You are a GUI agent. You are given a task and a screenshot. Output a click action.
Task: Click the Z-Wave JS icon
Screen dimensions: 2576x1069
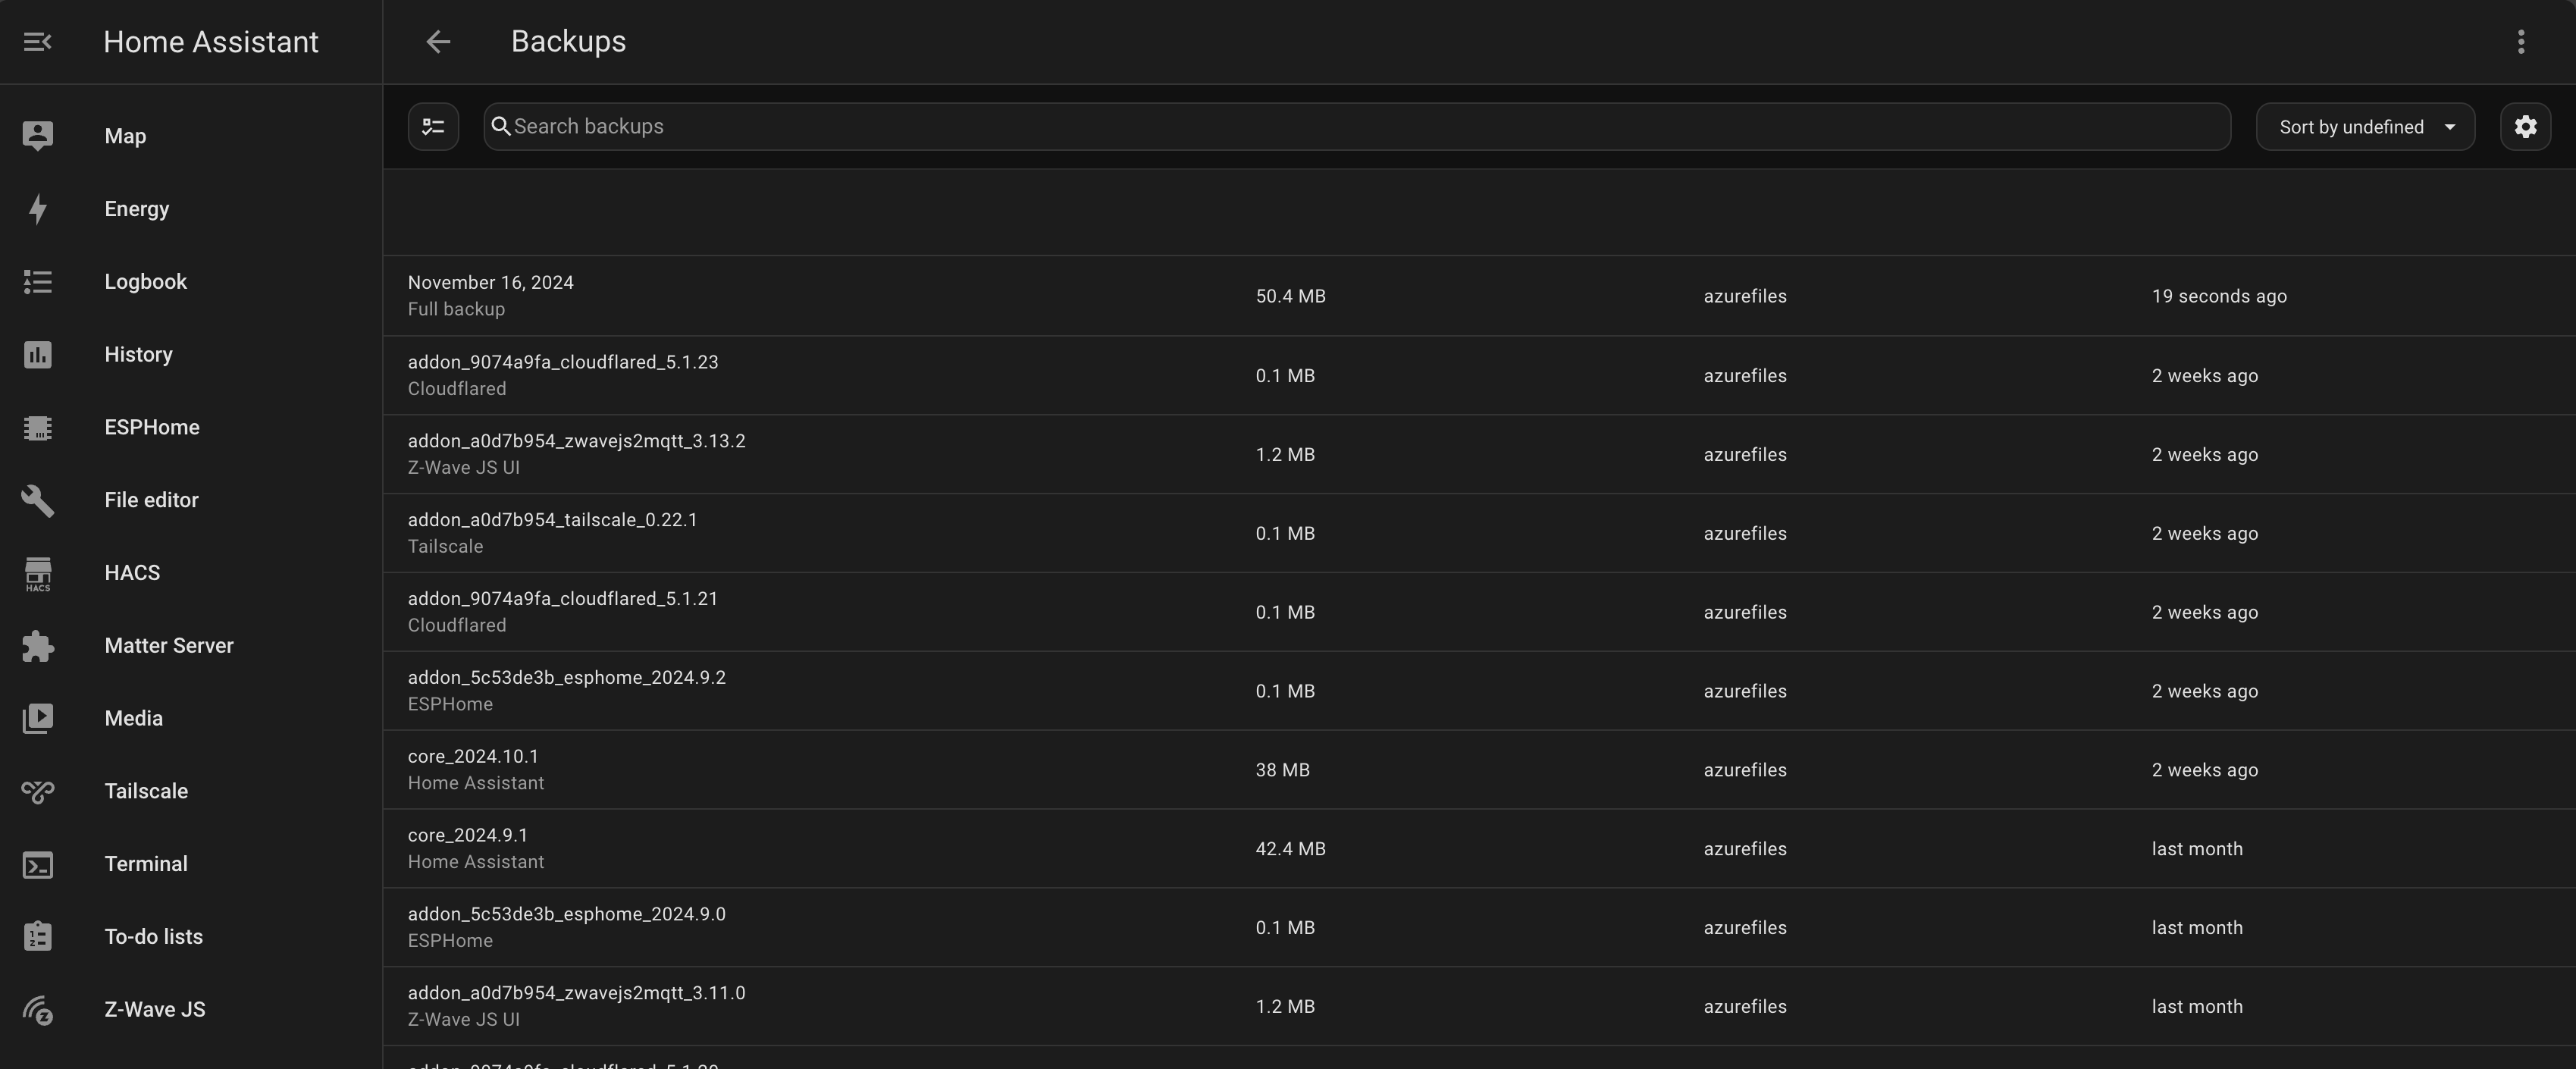[x=38, y=1010]
